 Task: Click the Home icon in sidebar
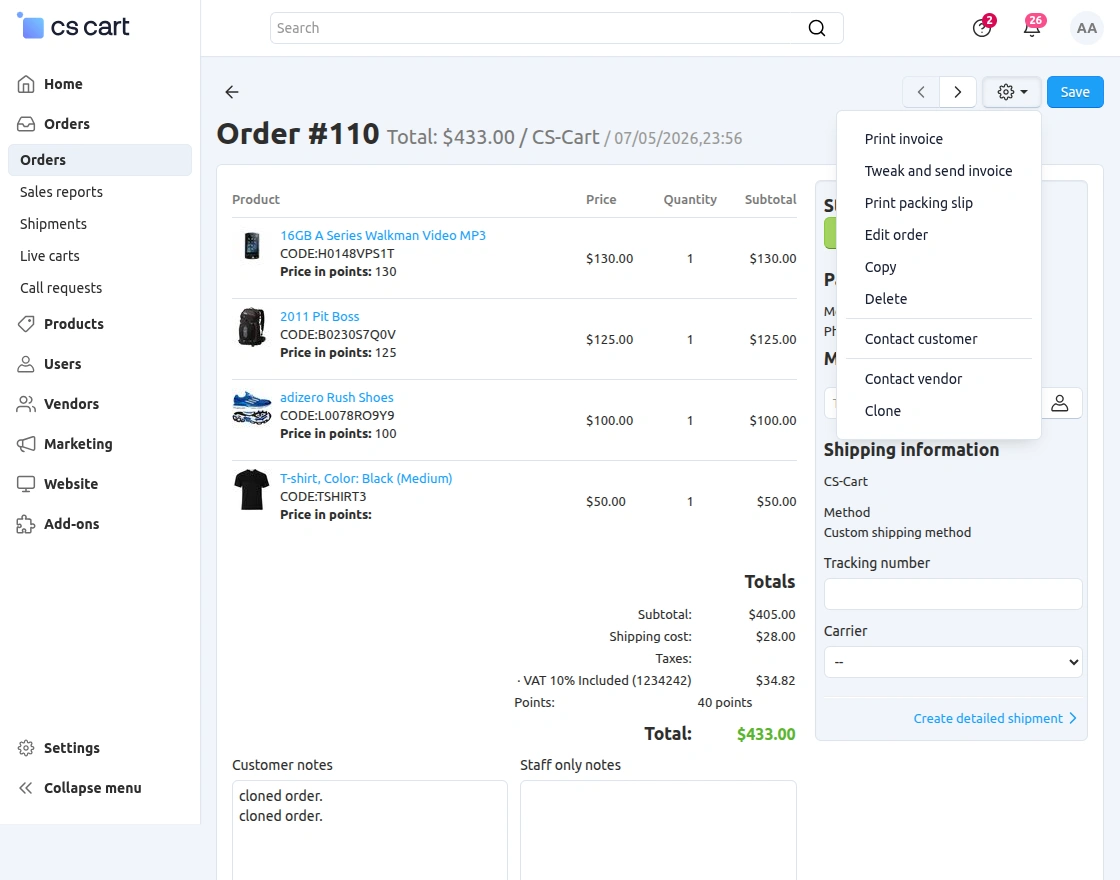26,84
